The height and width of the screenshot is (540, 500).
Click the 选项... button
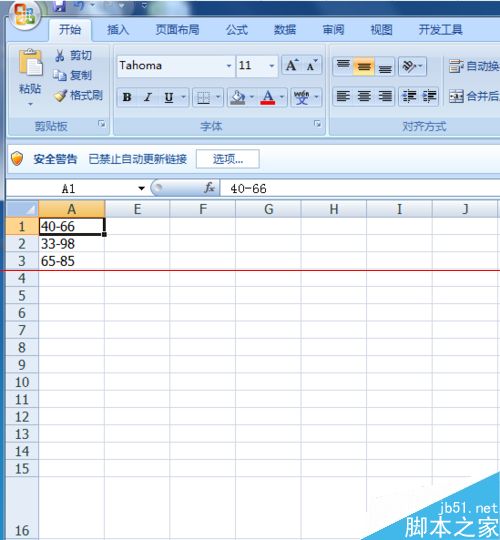coord(228,159)
